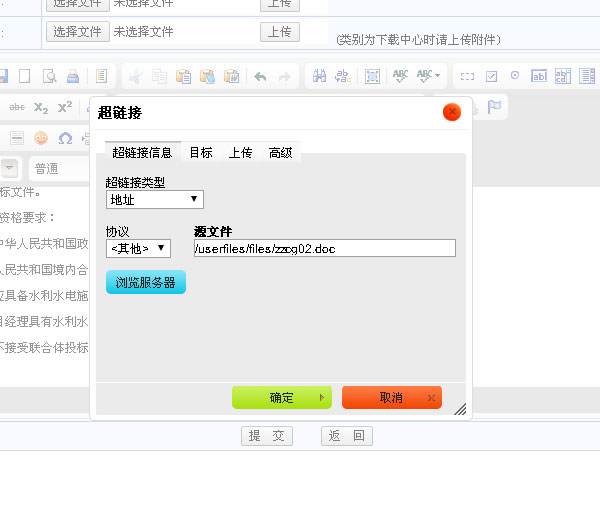Apply subscript formatting

(41, 107)
